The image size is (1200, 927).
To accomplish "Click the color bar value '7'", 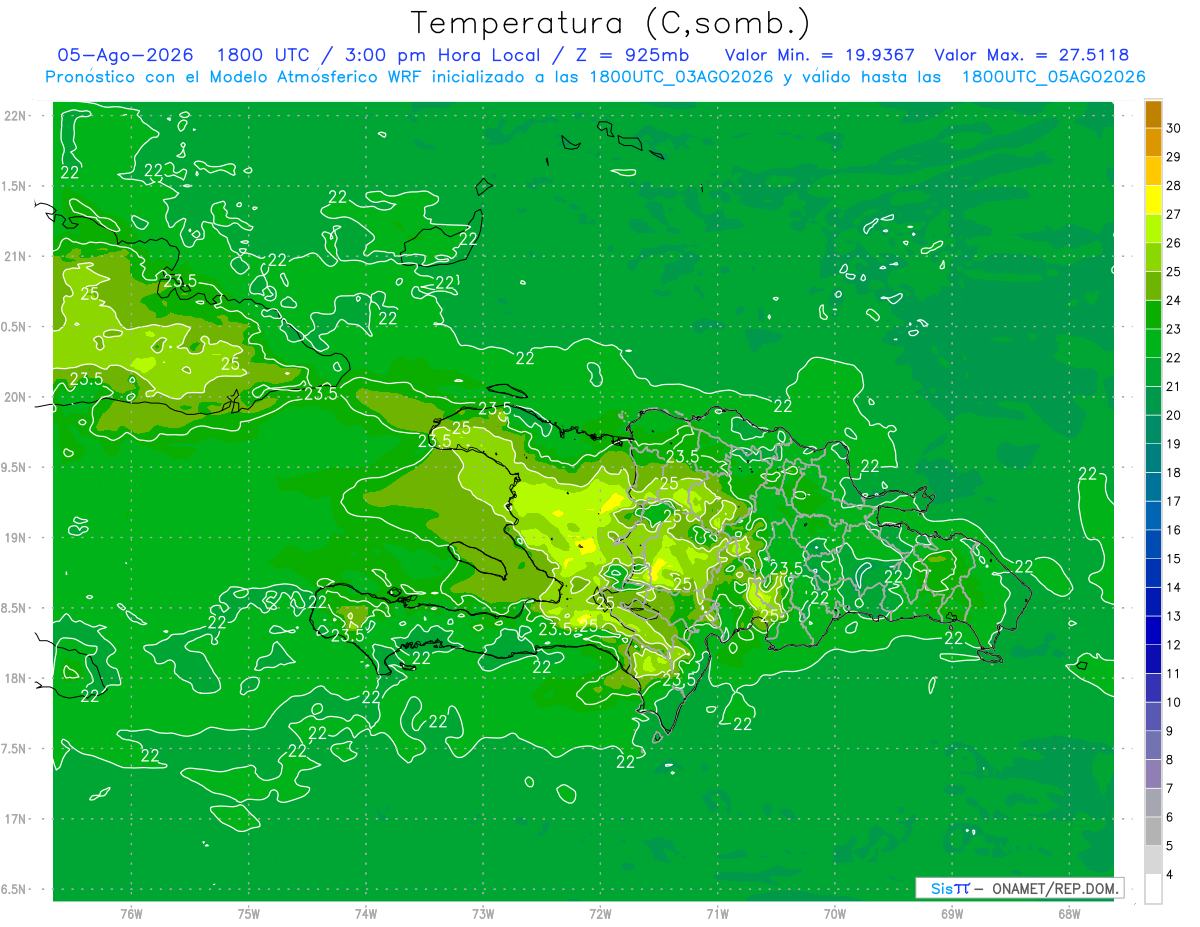I will click(x=1171, y=789).
